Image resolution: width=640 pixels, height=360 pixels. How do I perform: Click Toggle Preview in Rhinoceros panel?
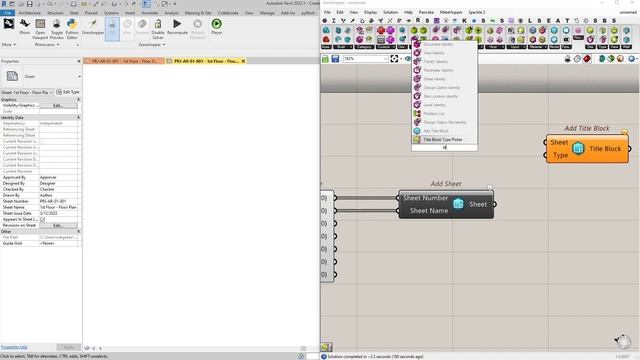coord(56,29)
